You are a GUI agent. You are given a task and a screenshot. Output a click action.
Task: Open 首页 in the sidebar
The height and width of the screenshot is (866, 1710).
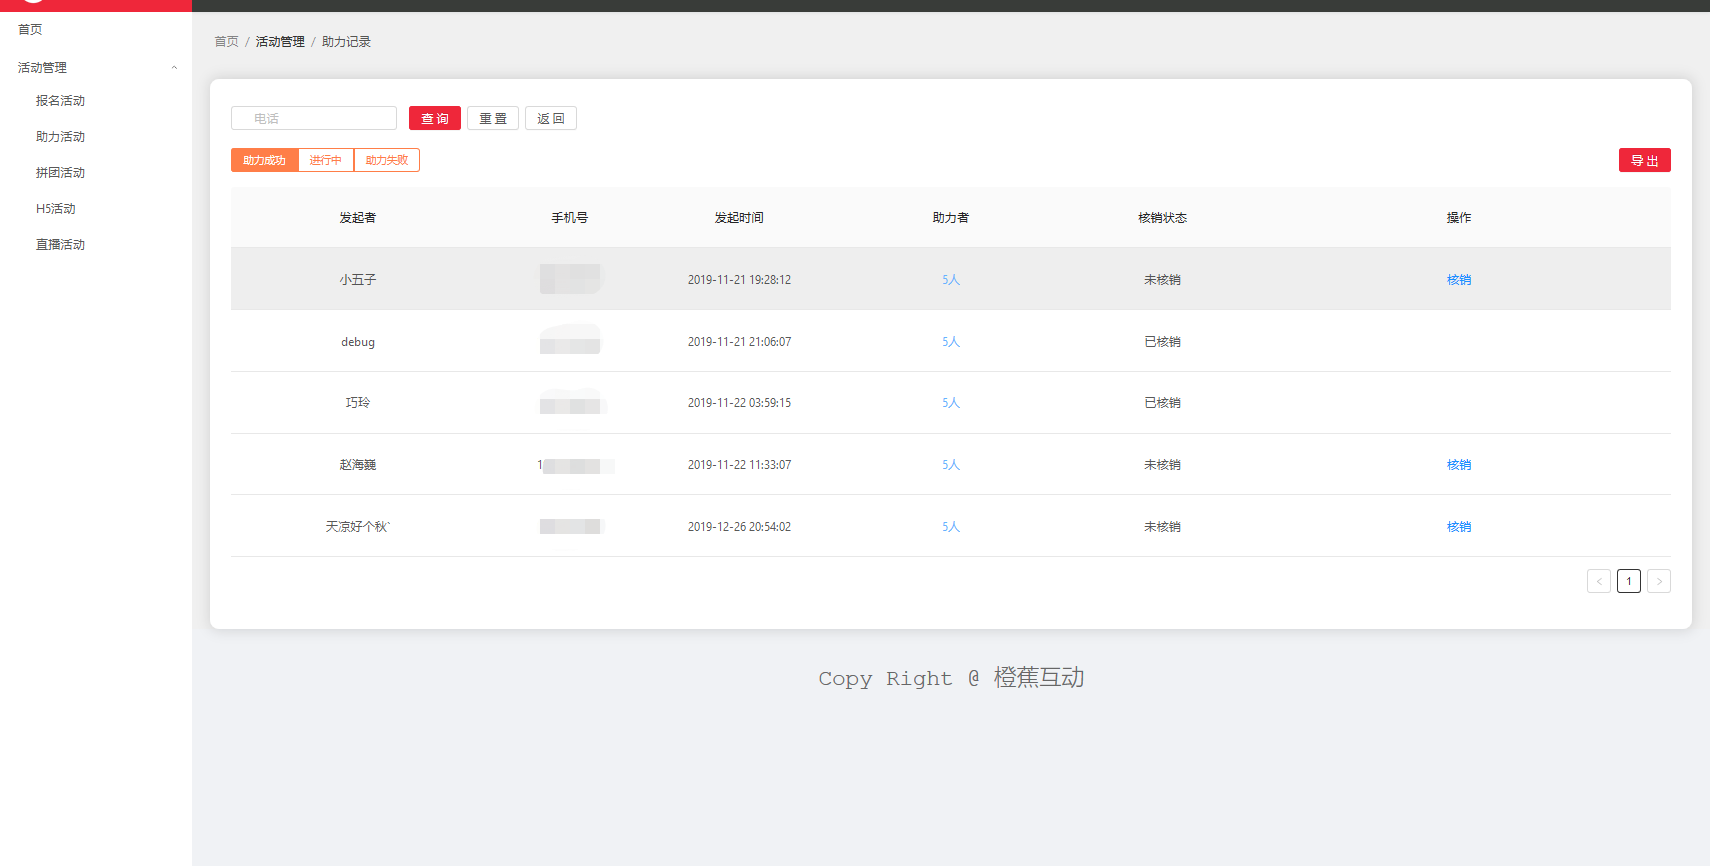[x=30, y=29]
